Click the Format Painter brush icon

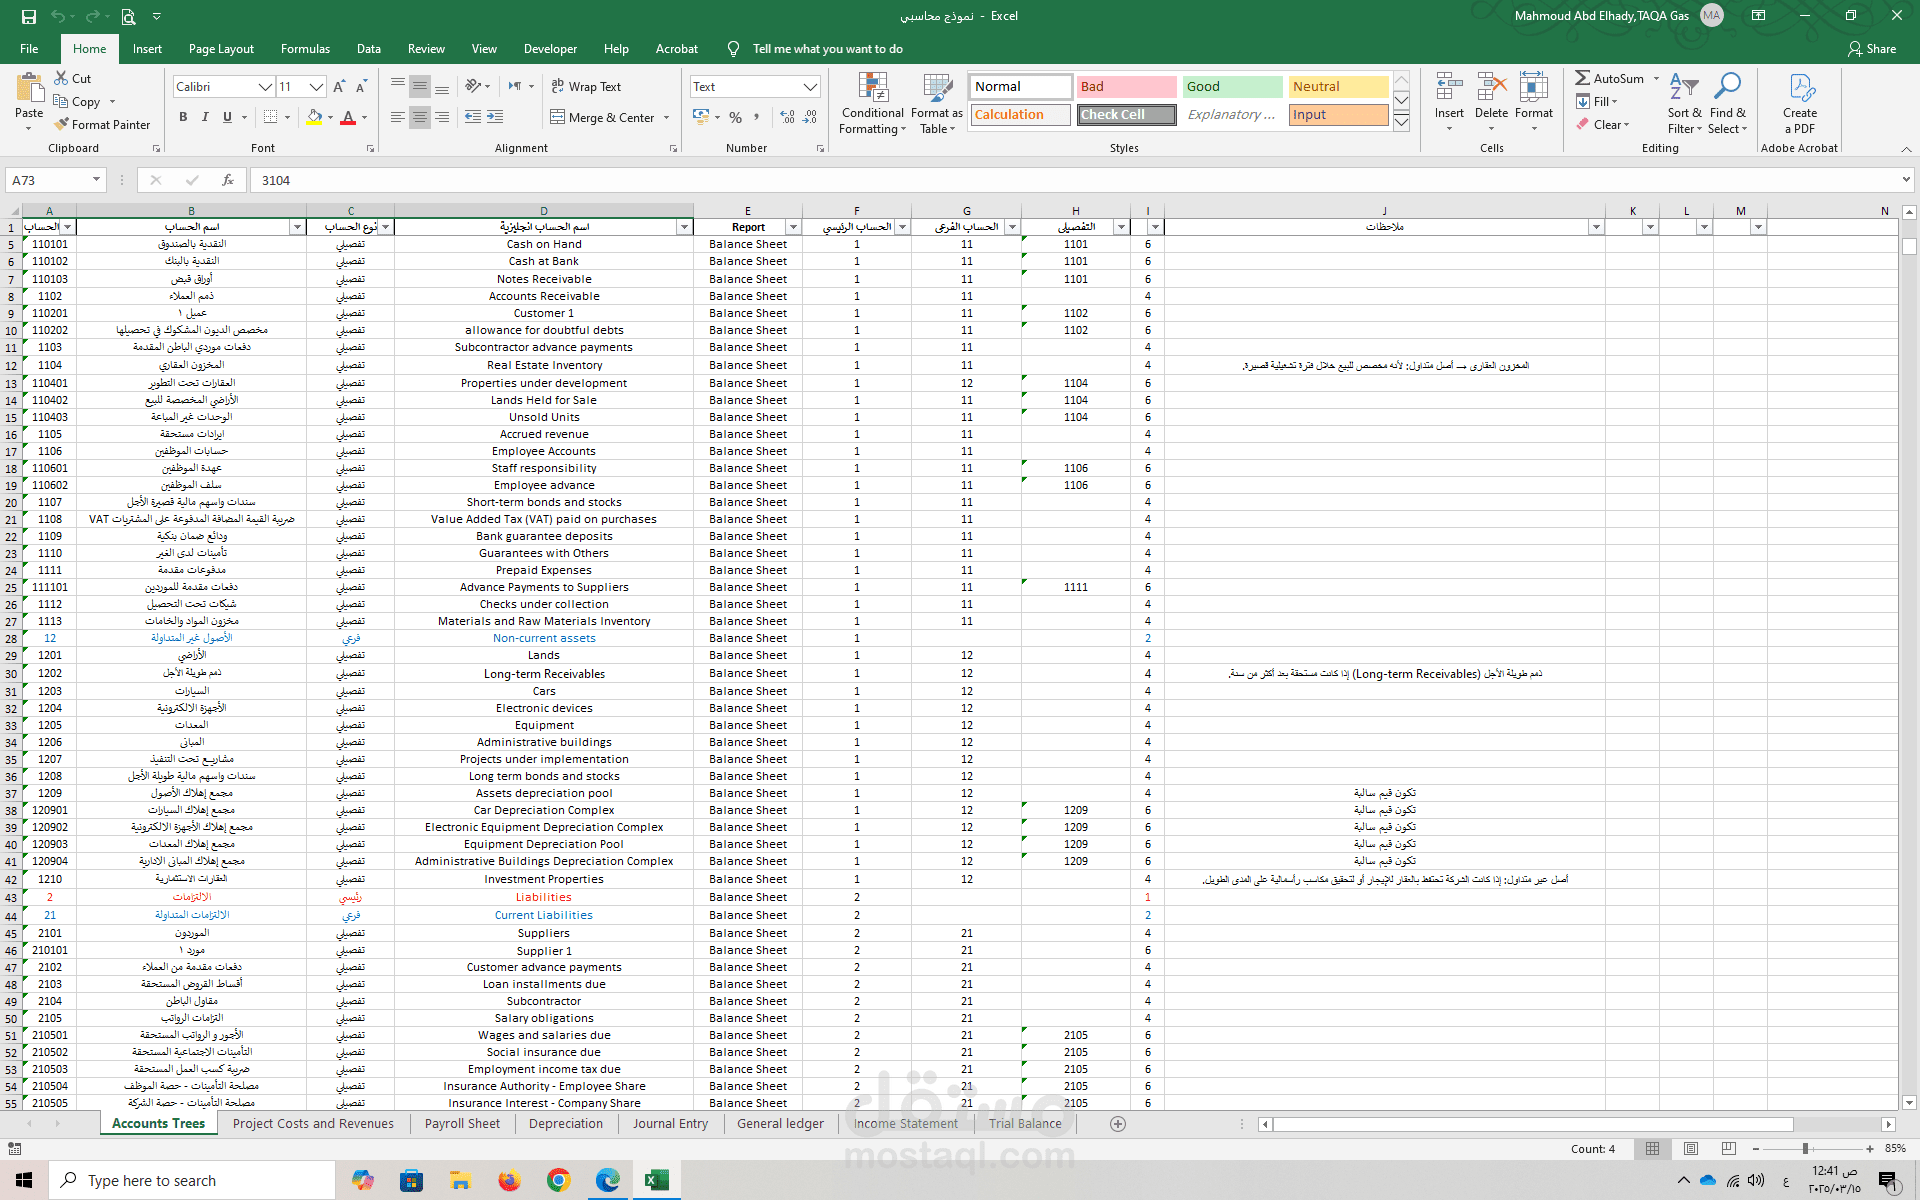[62, 125]
